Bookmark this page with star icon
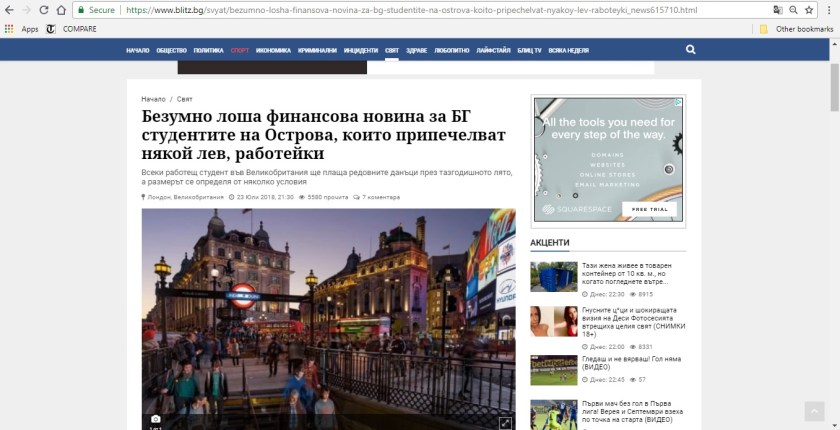840x430 pixels. (x=809, y=10)
